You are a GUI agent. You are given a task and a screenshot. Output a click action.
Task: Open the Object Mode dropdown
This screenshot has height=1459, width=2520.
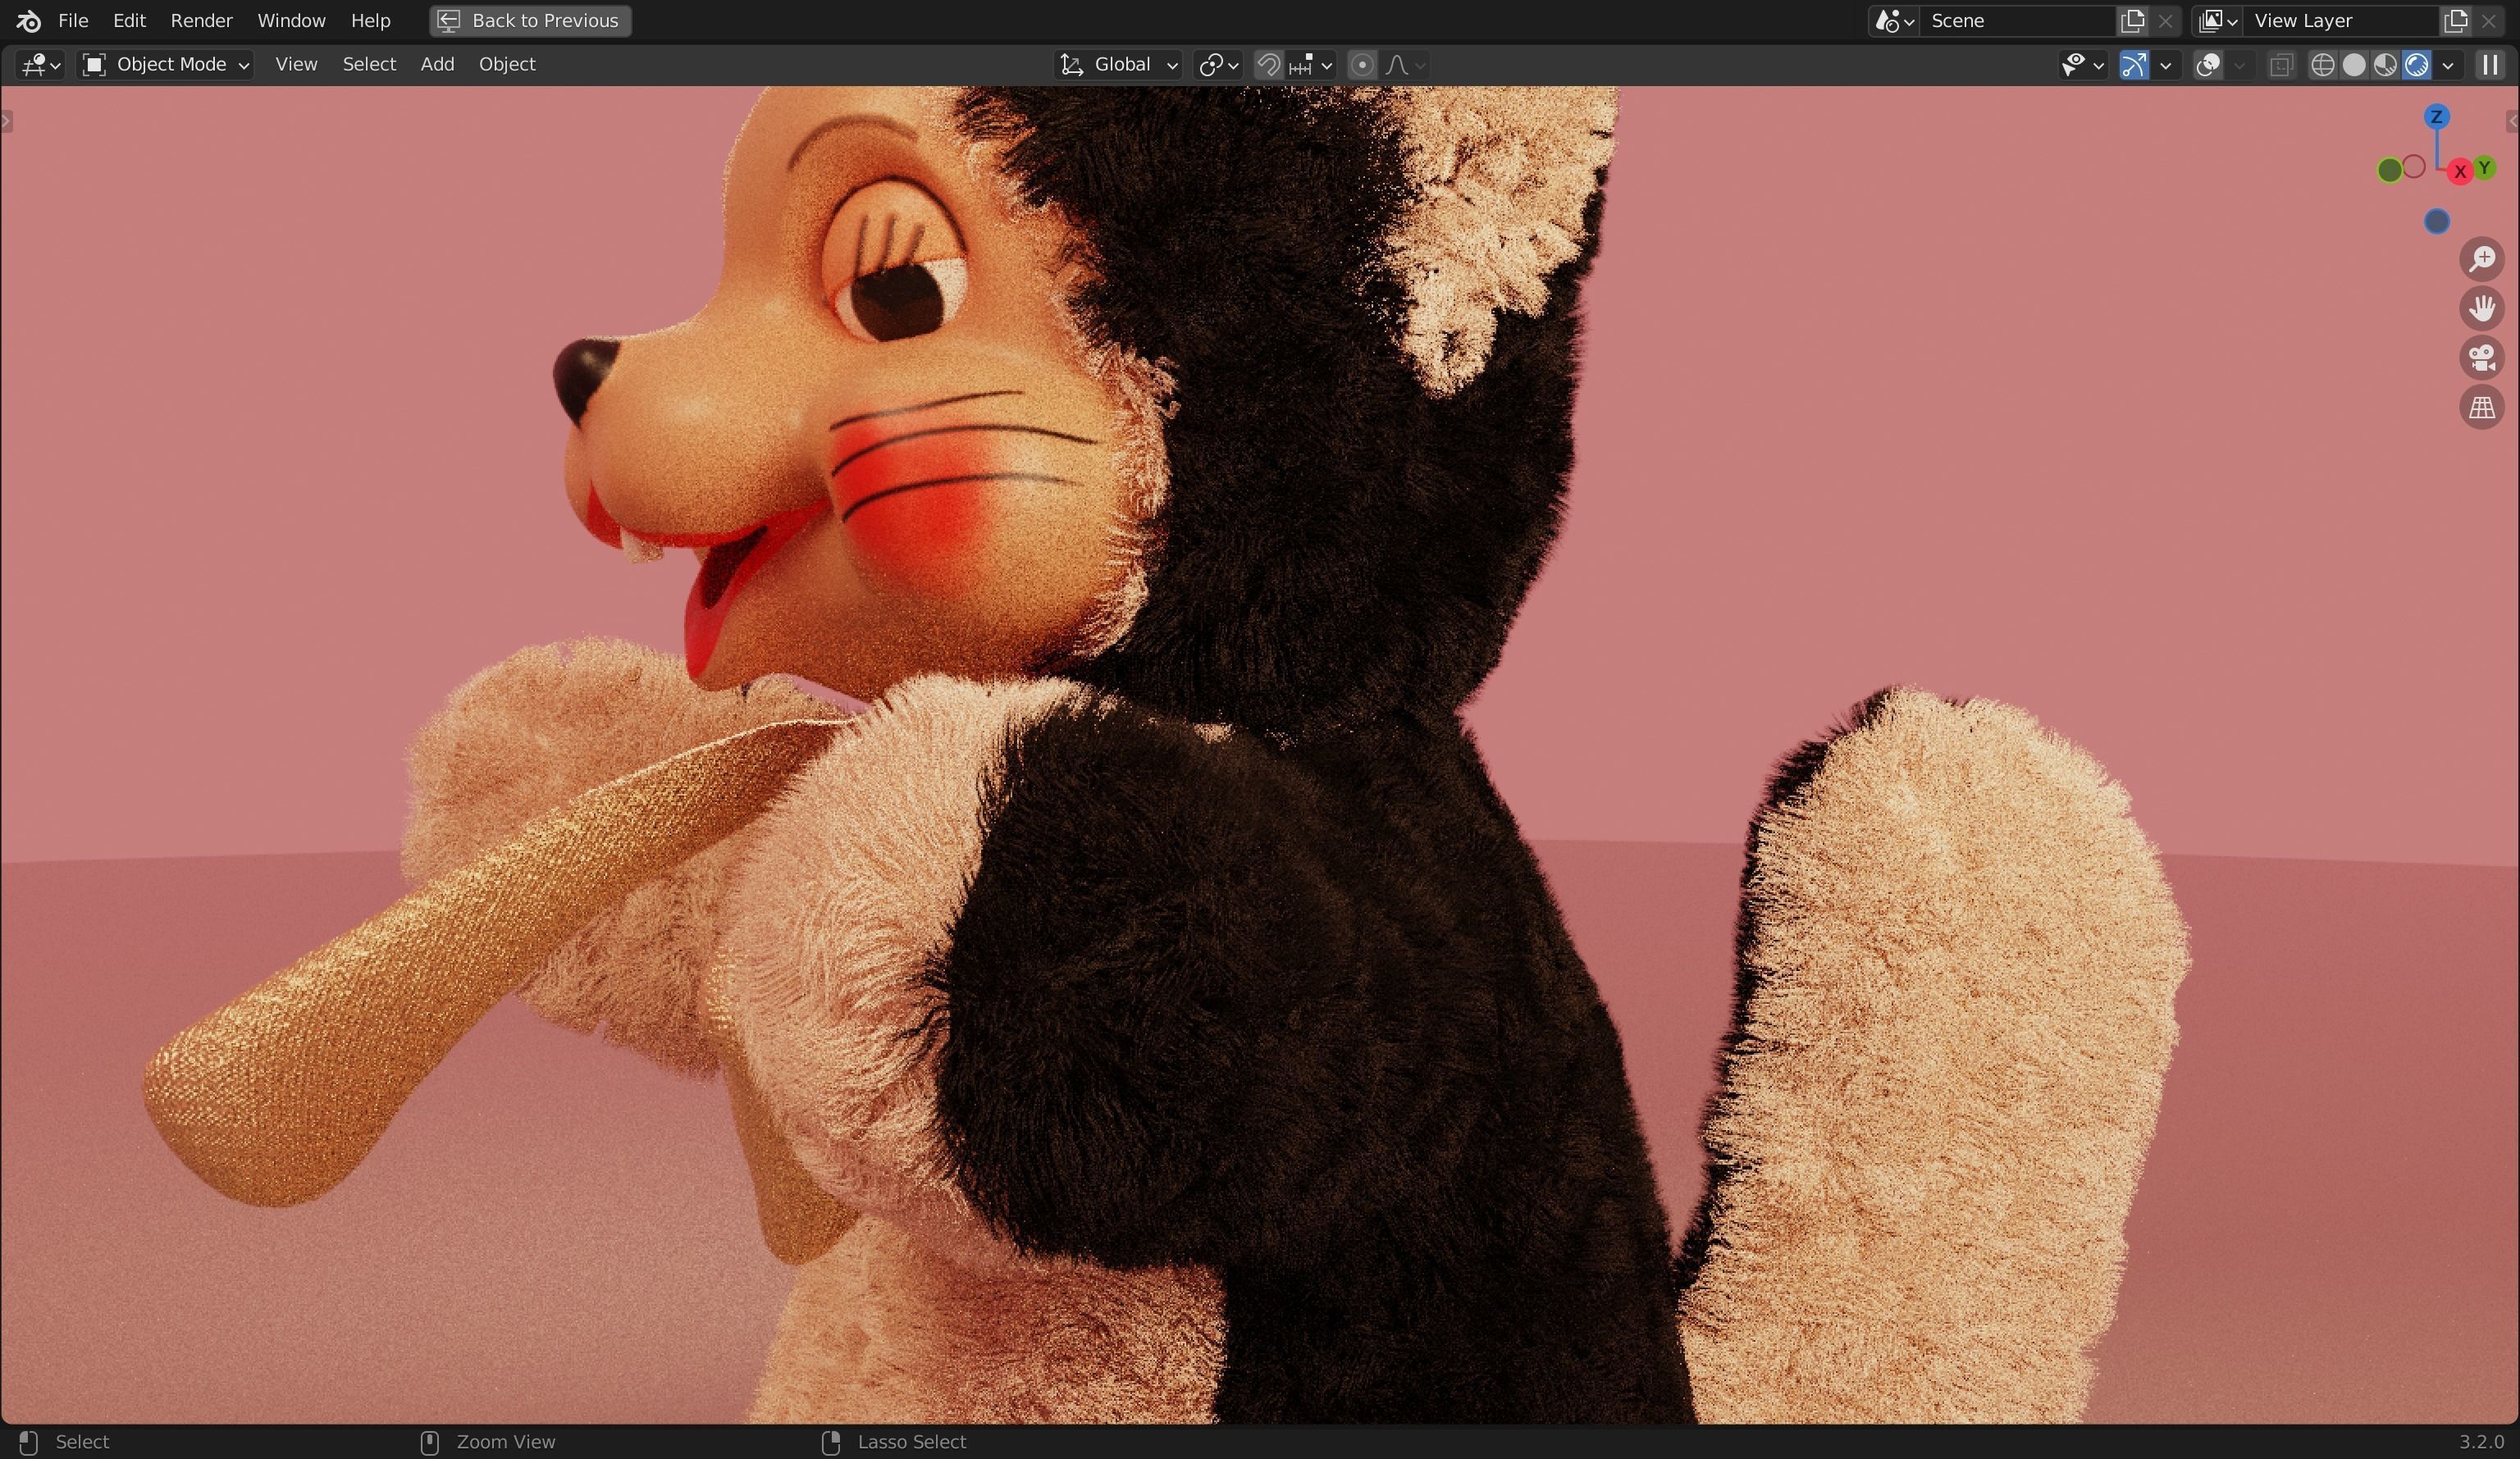point(165,65)
